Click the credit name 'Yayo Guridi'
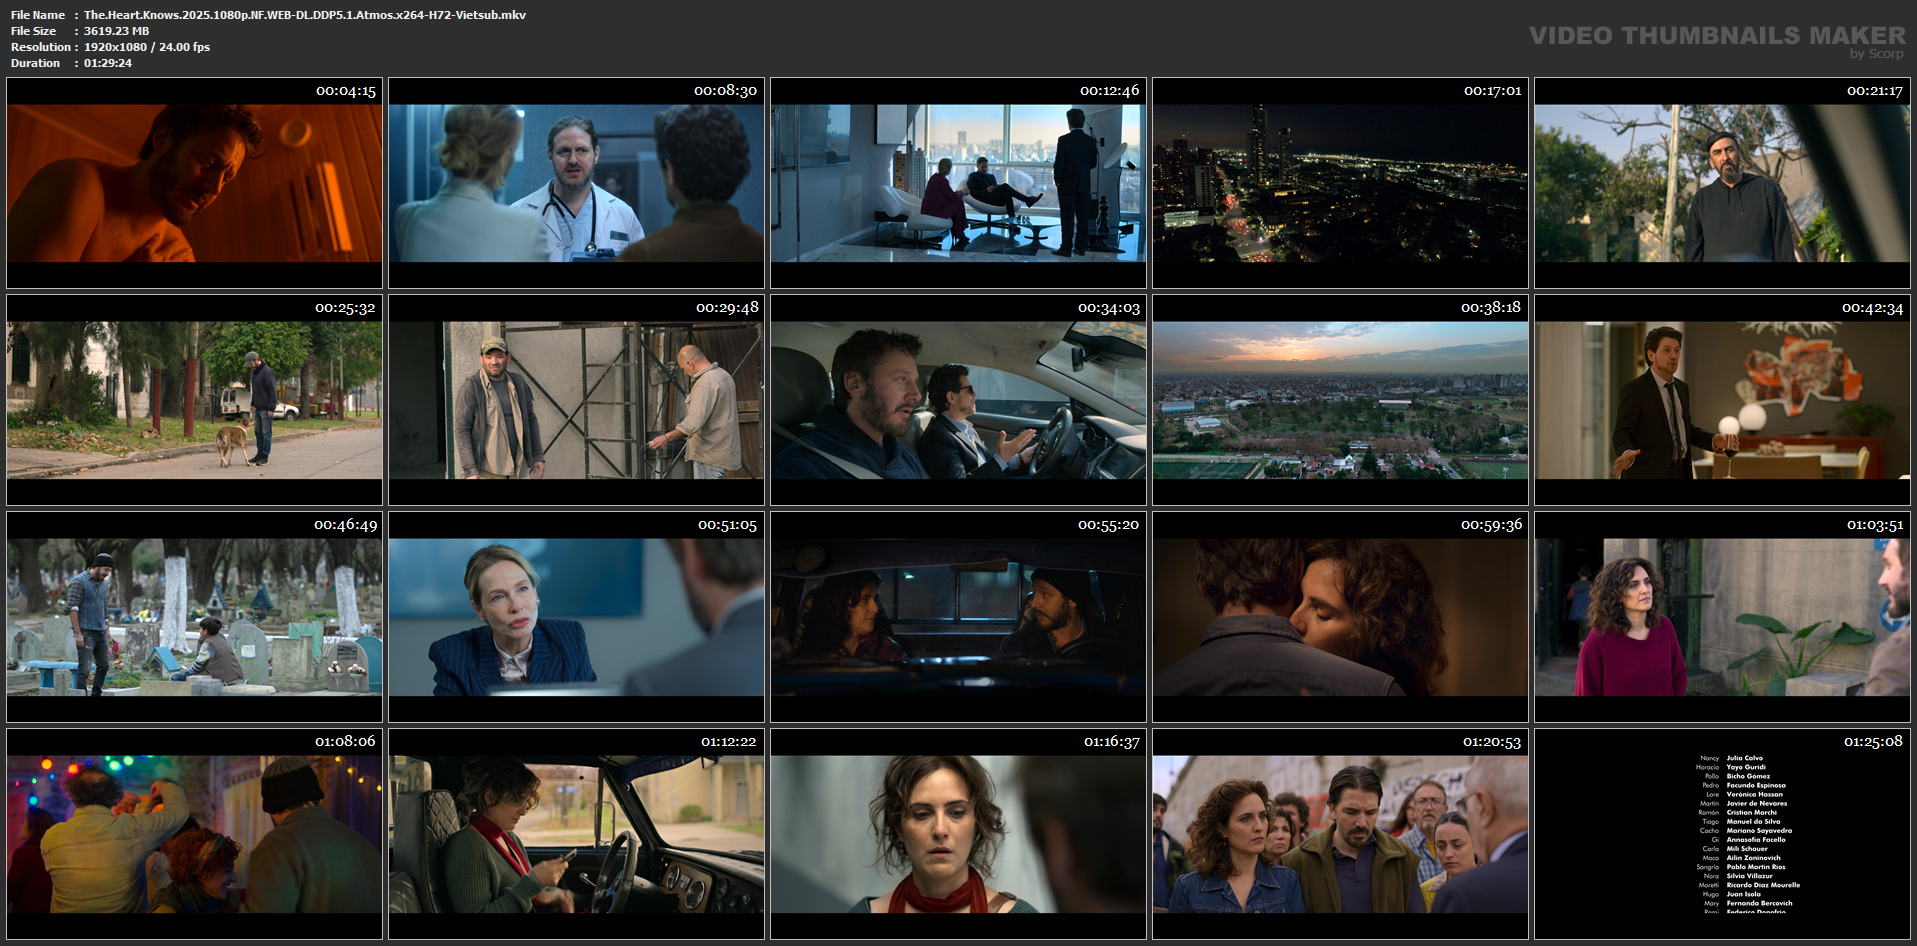The height and width of the screenshot is (946, 1917). coord(1746,767)
